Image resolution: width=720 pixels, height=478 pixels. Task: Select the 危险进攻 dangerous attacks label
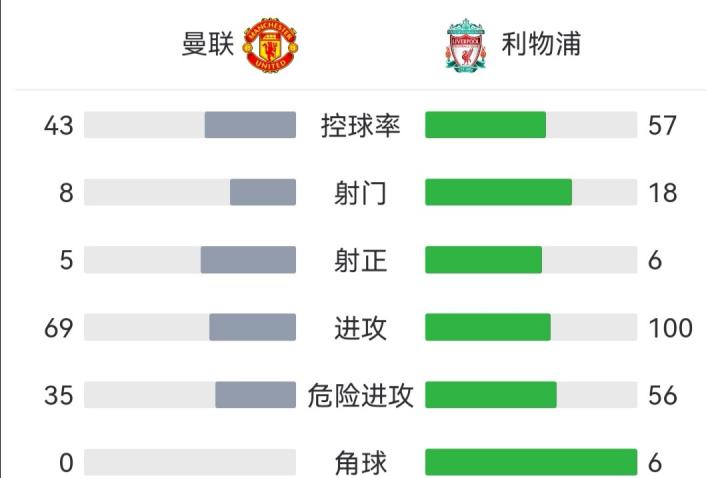point(360,395)
